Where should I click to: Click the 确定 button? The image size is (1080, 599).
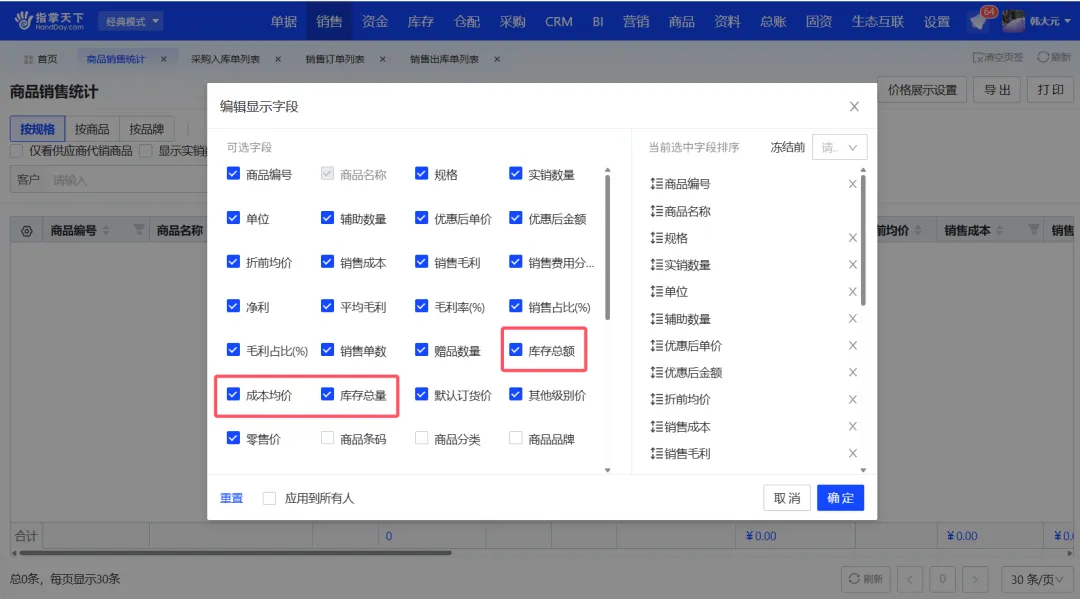pos(840,498)
